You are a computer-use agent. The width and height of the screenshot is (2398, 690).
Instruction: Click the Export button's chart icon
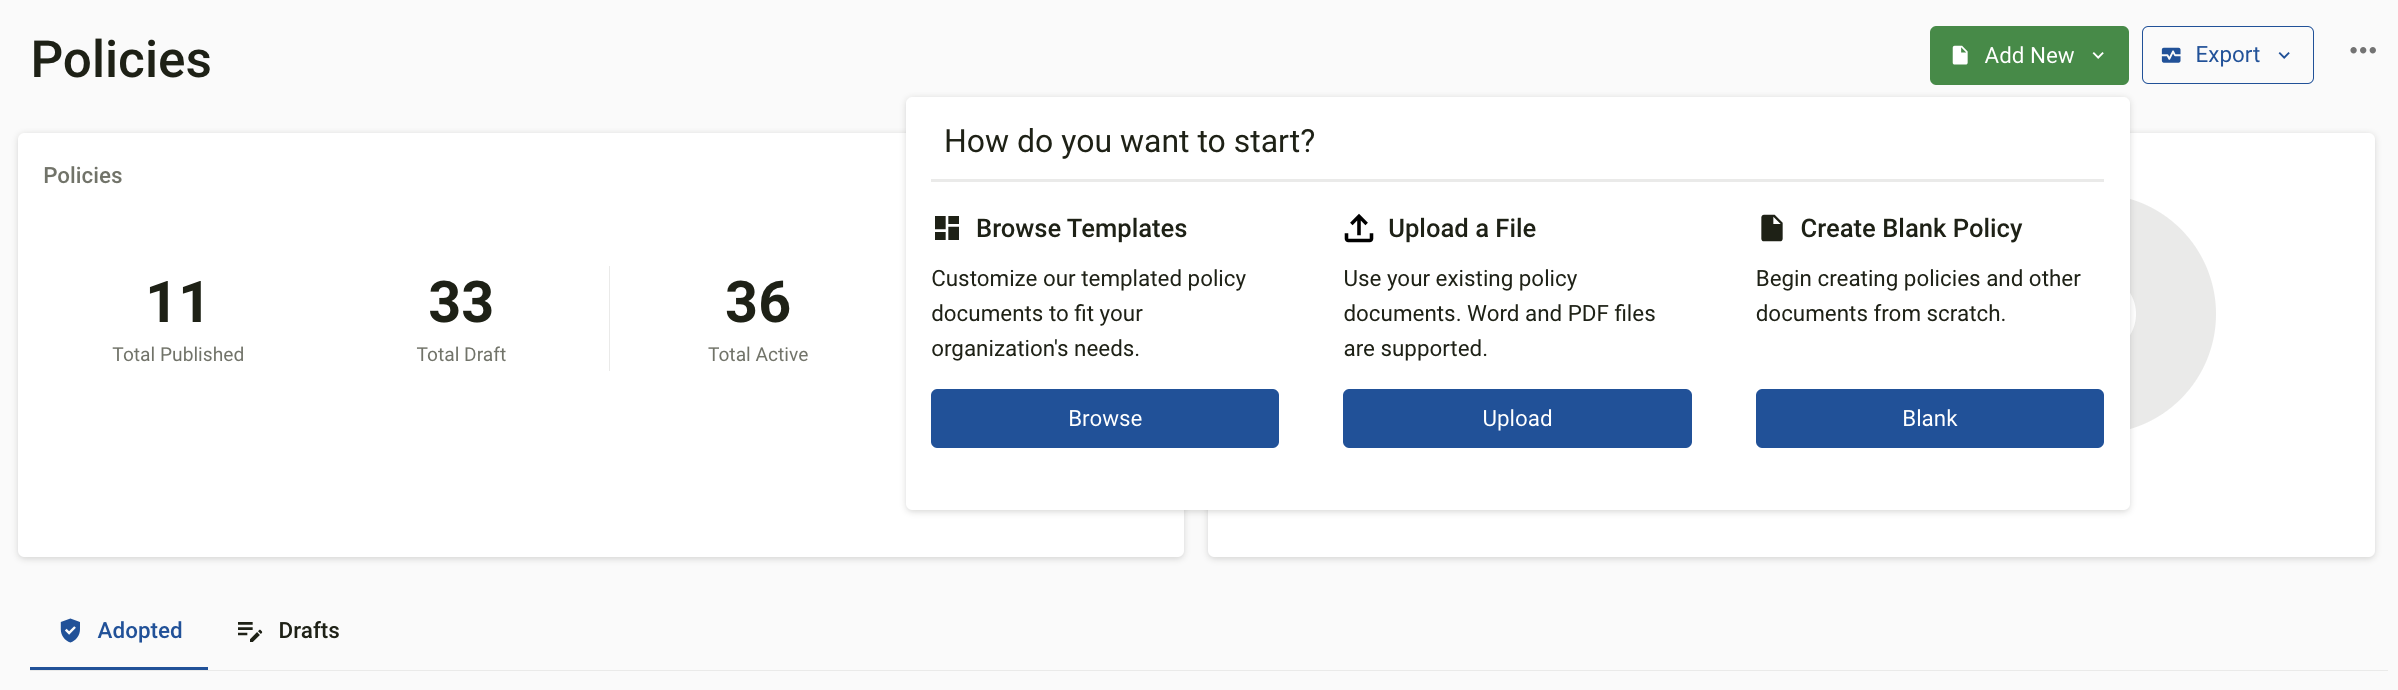pos(2171,55)
